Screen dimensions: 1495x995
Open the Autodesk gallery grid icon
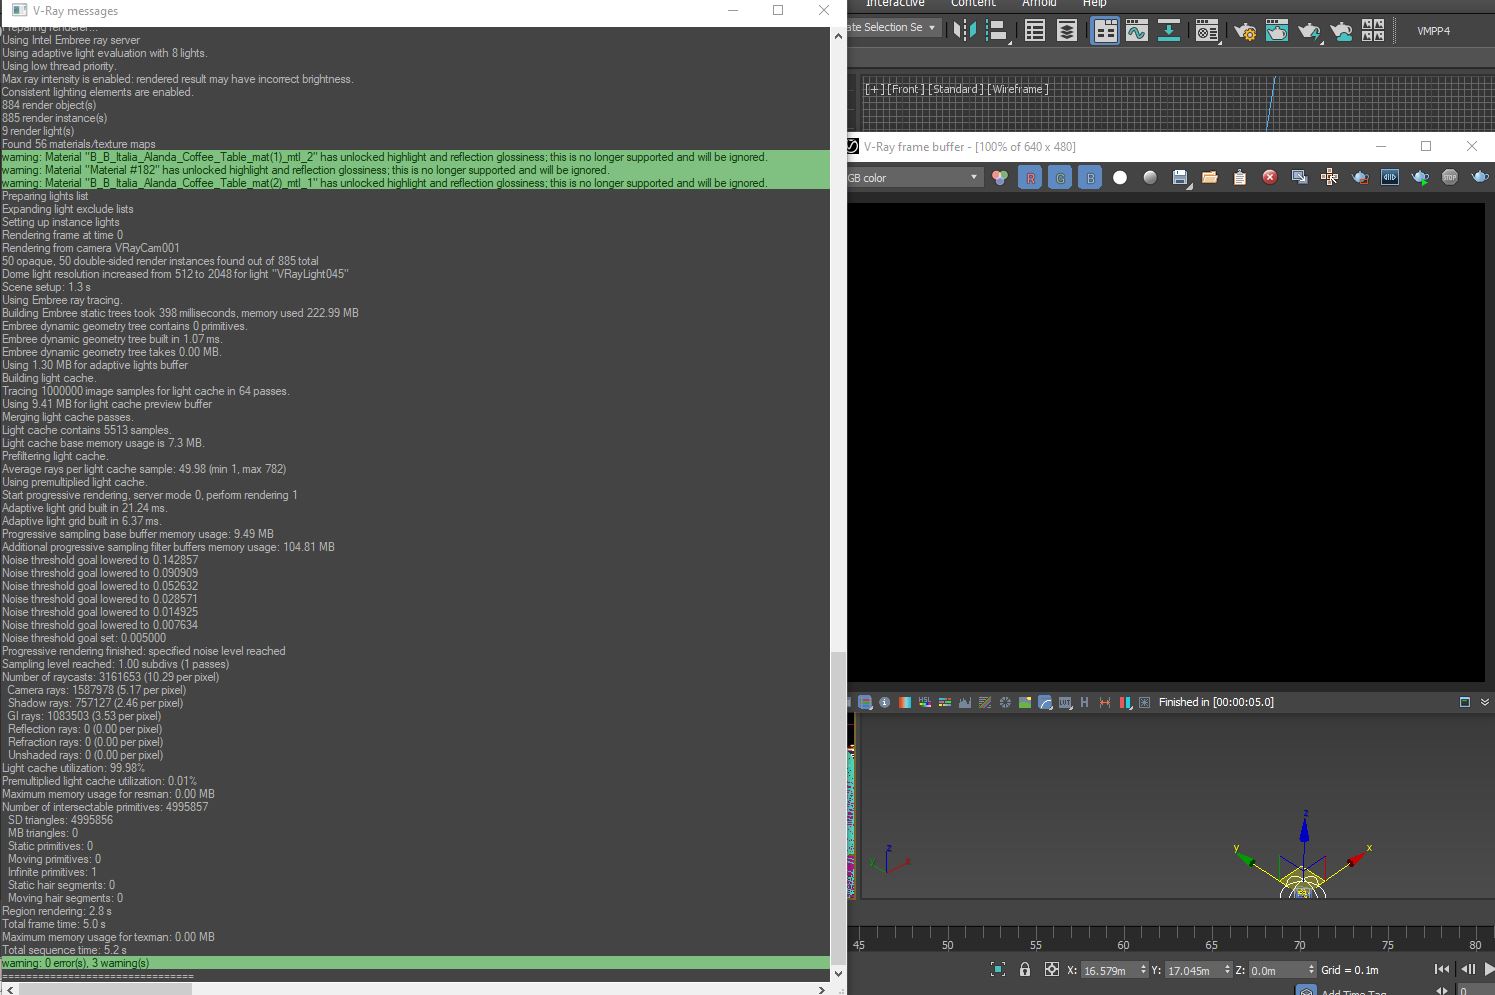coord(1373,31)
